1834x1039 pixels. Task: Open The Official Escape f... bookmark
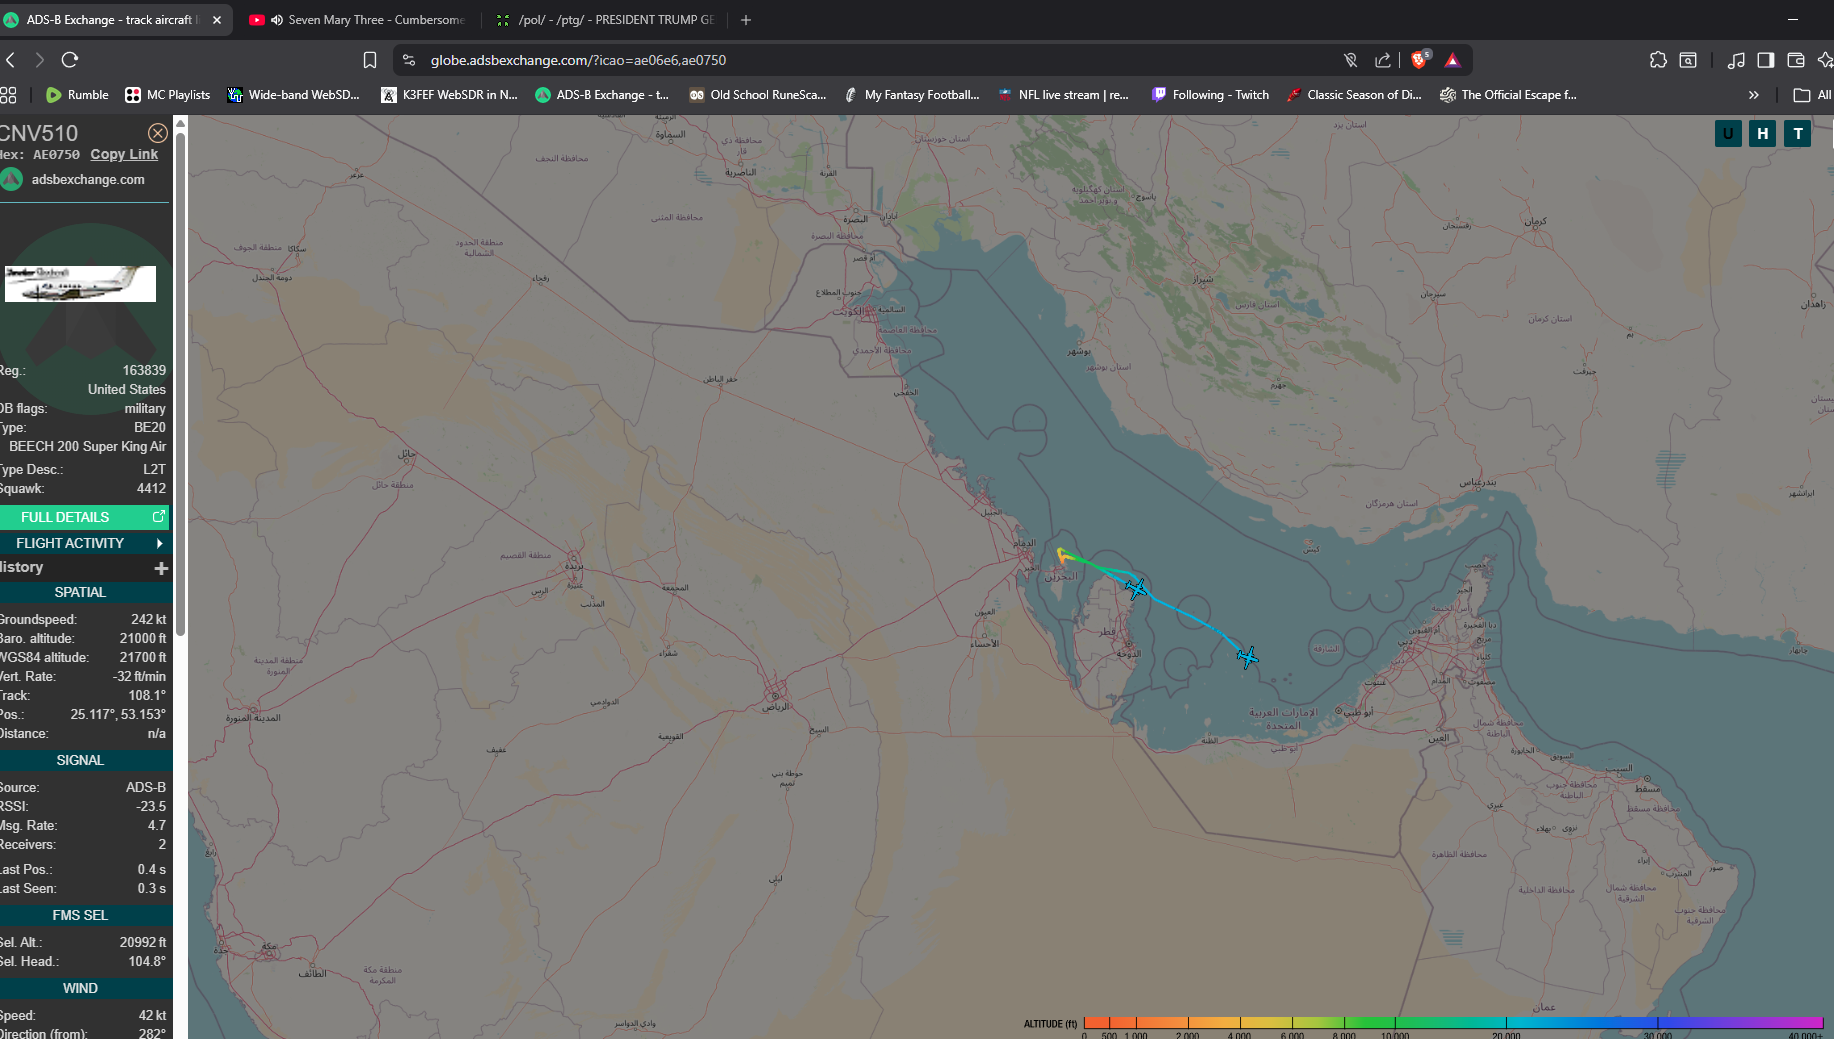coord(1508,95)
